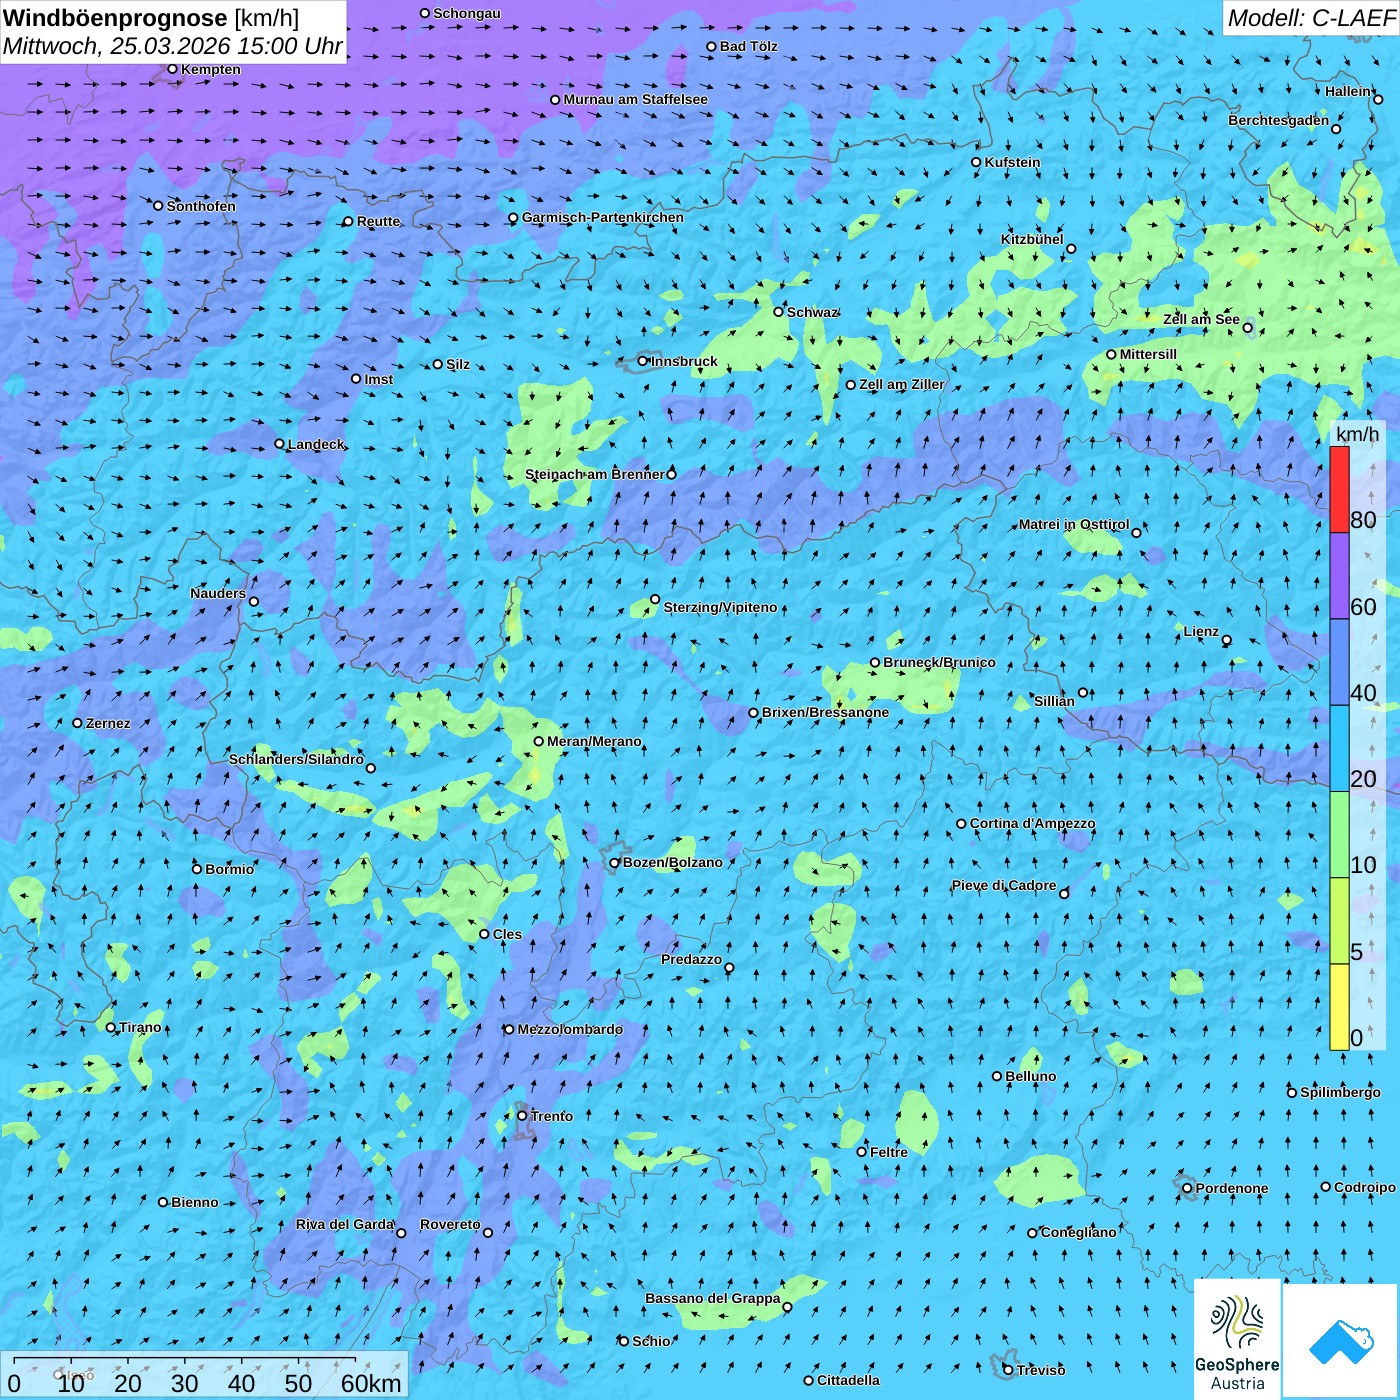Click the Zernez label
1400x1400 pixels.
(x=108, y=723)
